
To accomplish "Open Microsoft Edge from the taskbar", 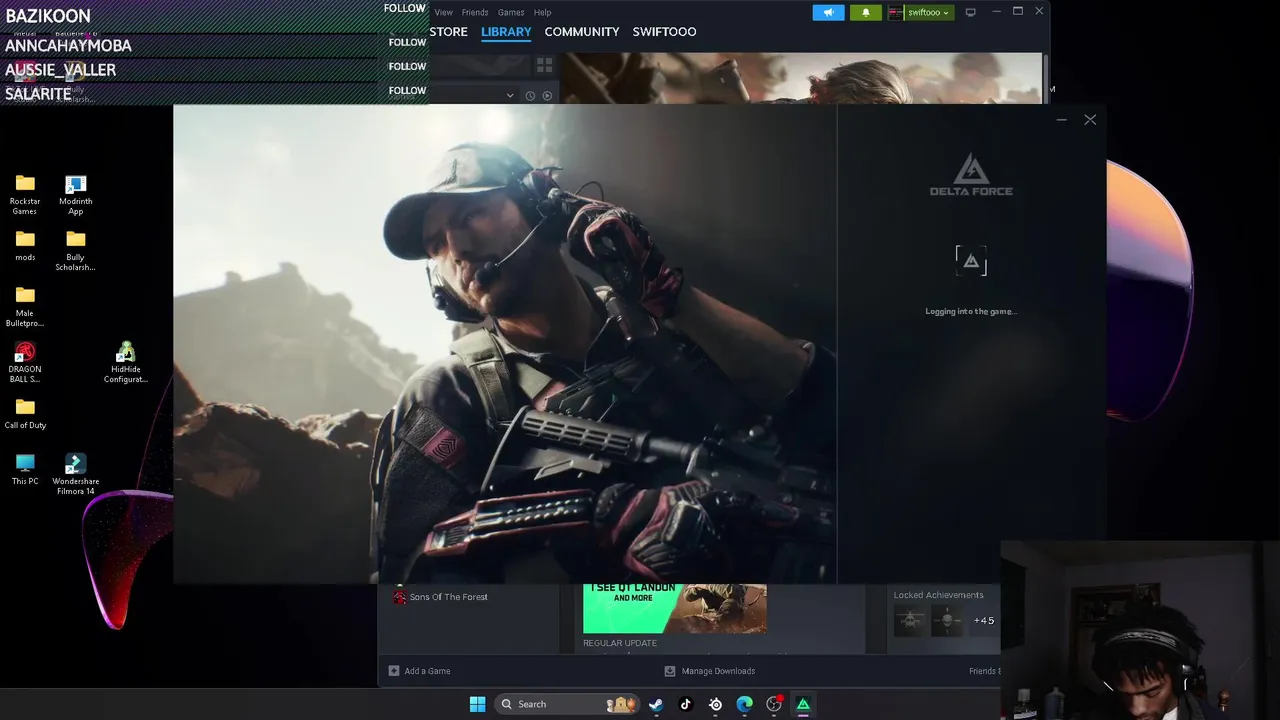I will 744,704.
